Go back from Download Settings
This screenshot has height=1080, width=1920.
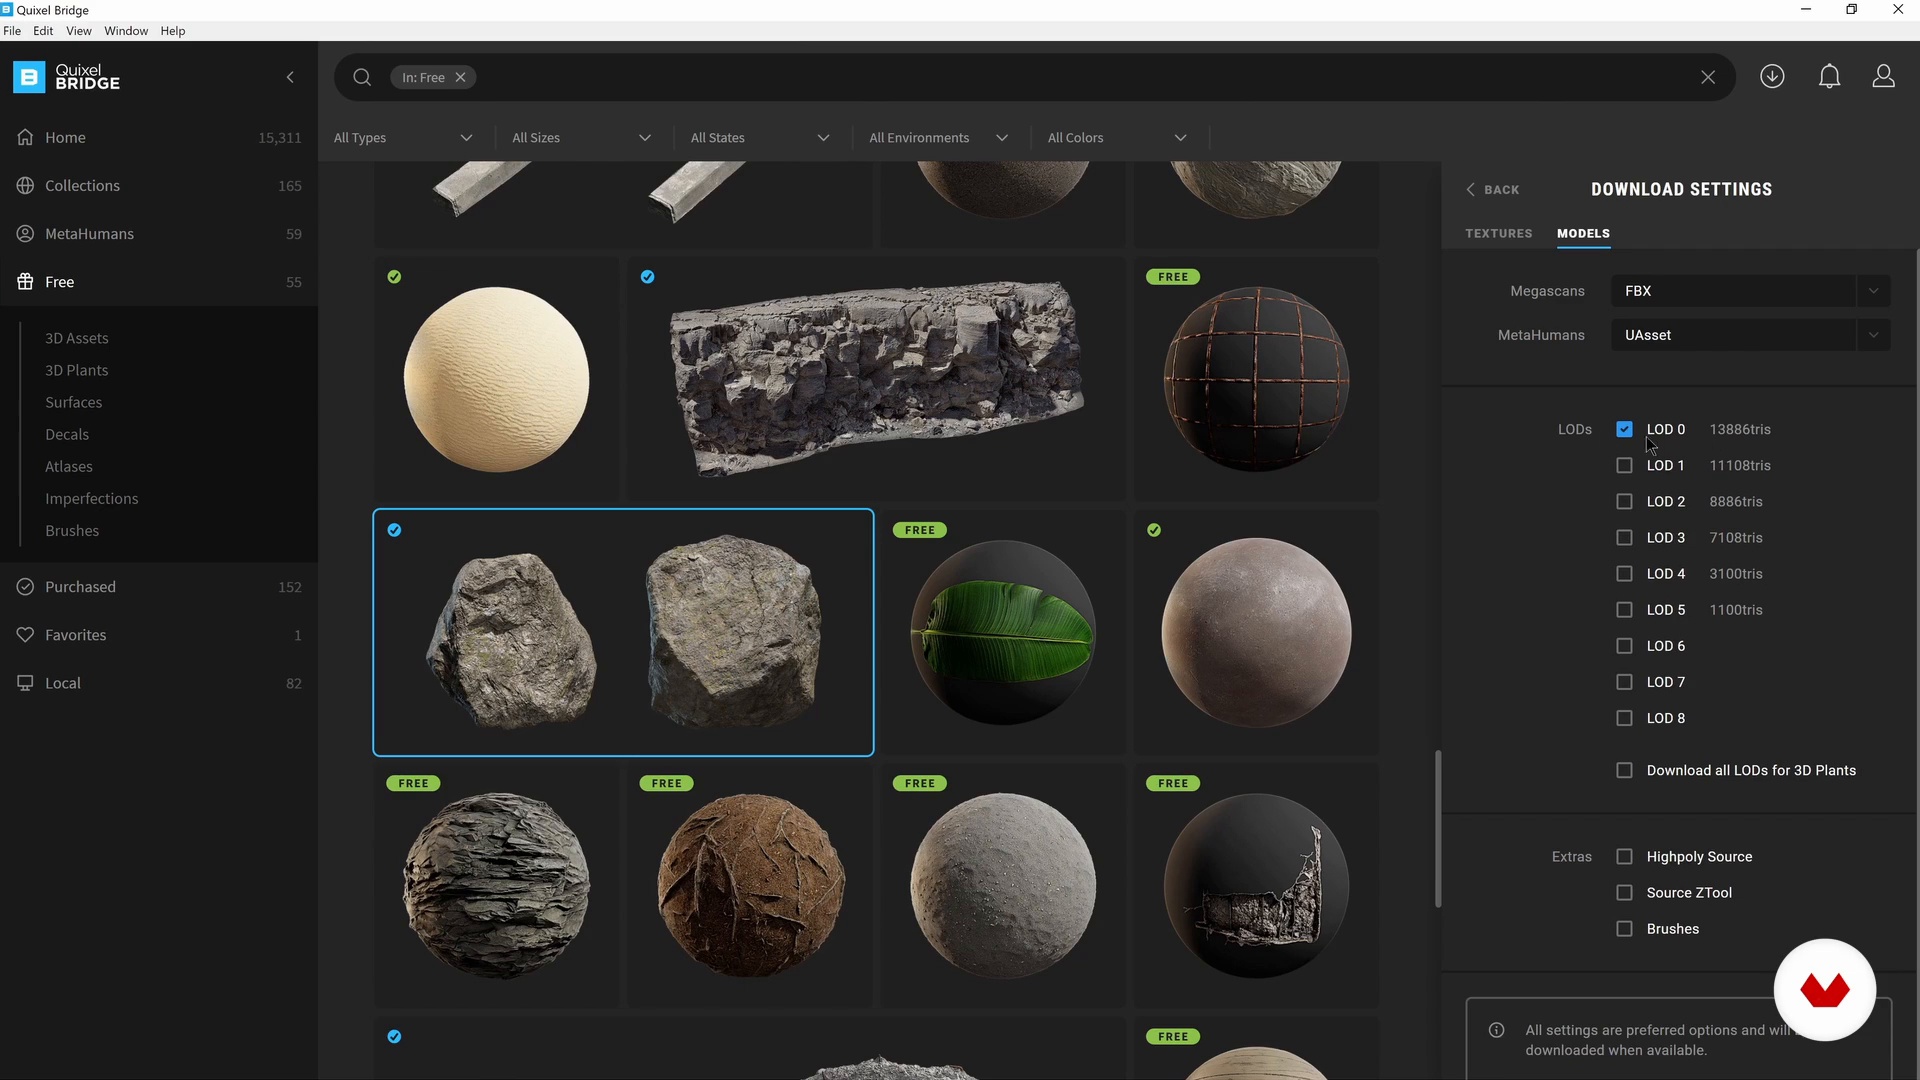pyautogui.click(x=1492, y=189)
